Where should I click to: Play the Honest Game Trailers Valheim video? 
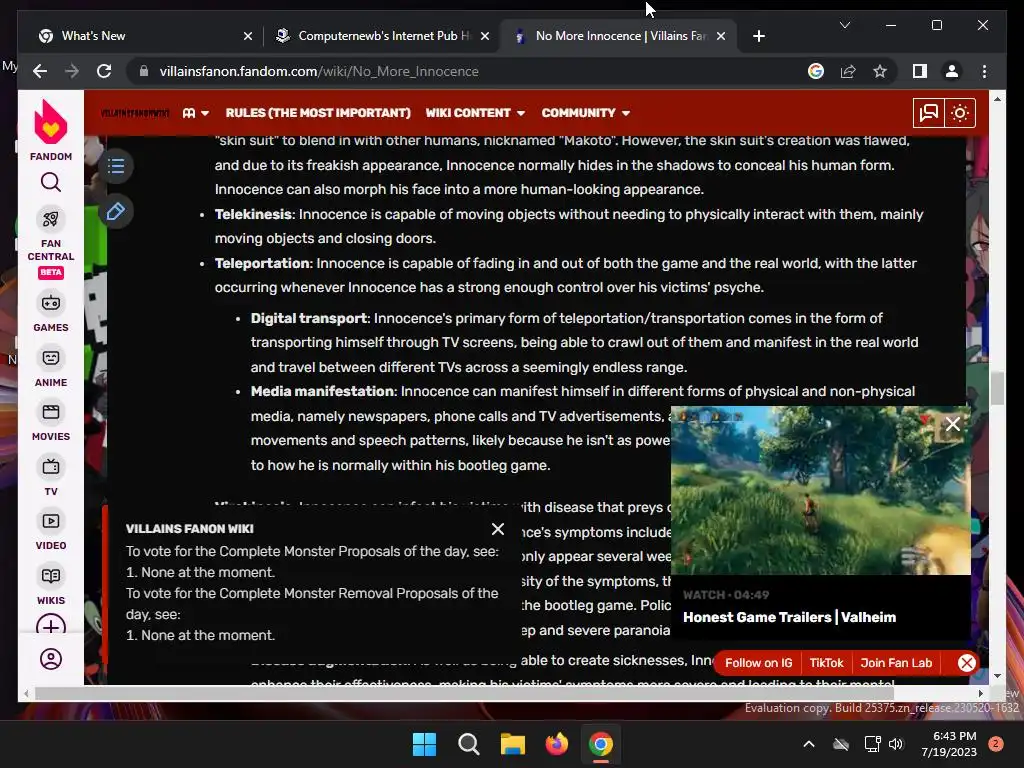coord(821,490)
